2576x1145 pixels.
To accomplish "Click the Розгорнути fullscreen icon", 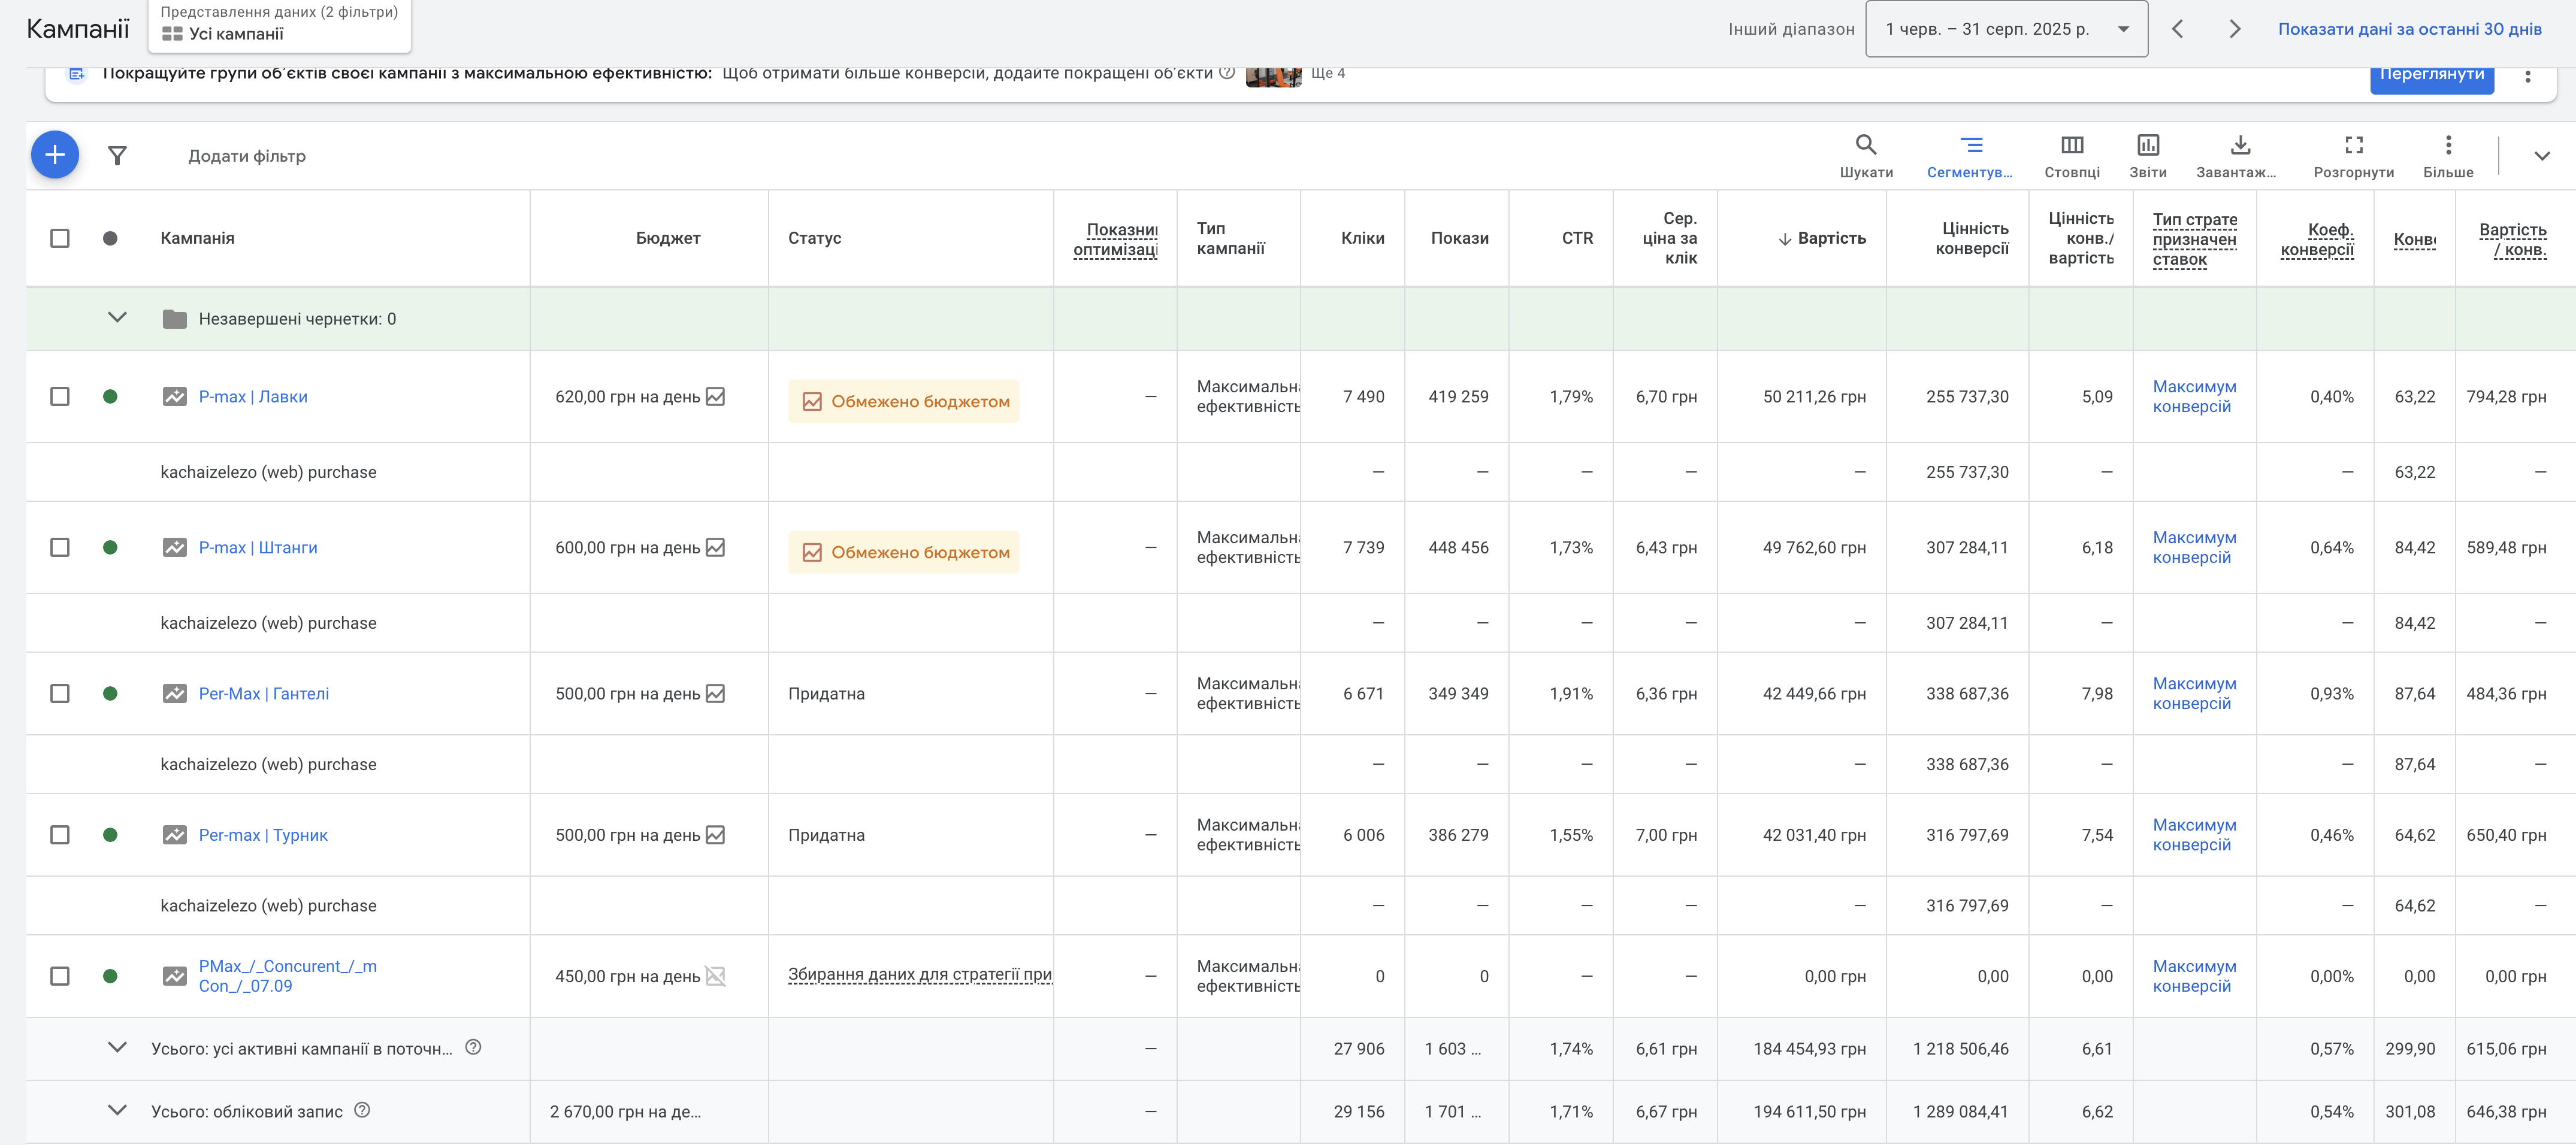I will pos(2353,155).
